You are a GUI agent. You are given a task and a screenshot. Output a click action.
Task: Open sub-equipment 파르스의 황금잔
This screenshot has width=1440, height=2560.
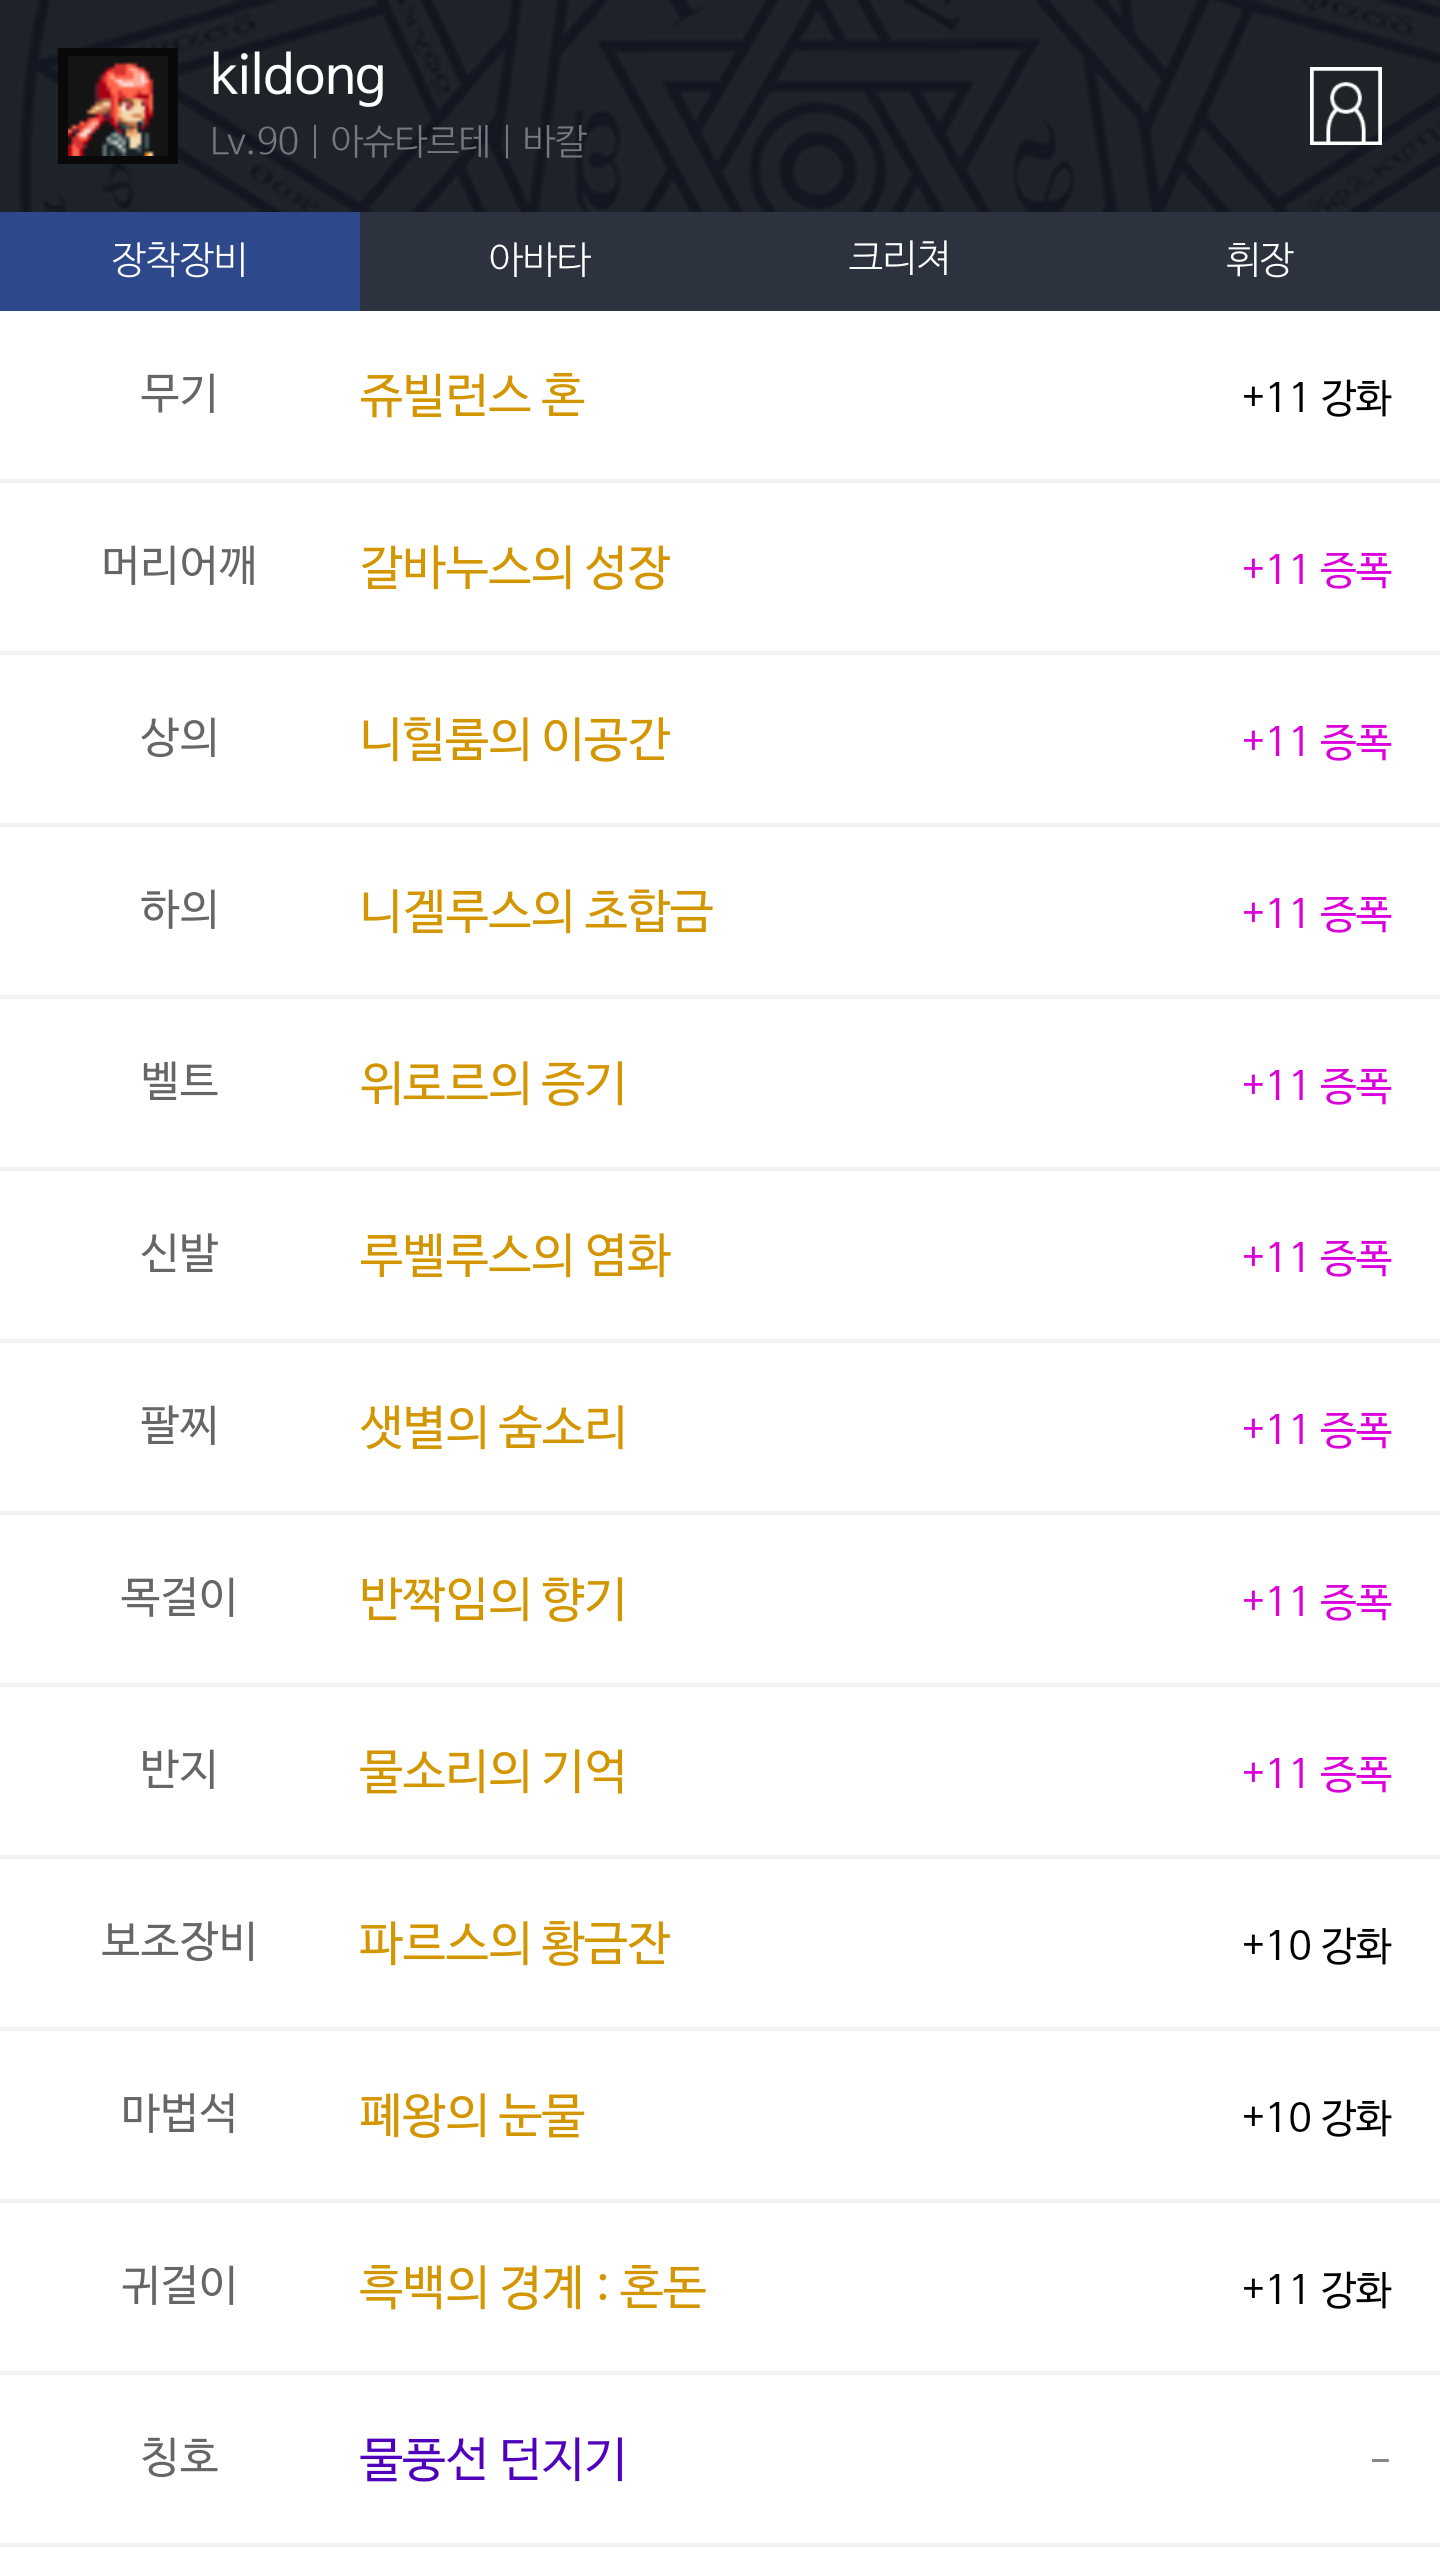(515, 1944)
